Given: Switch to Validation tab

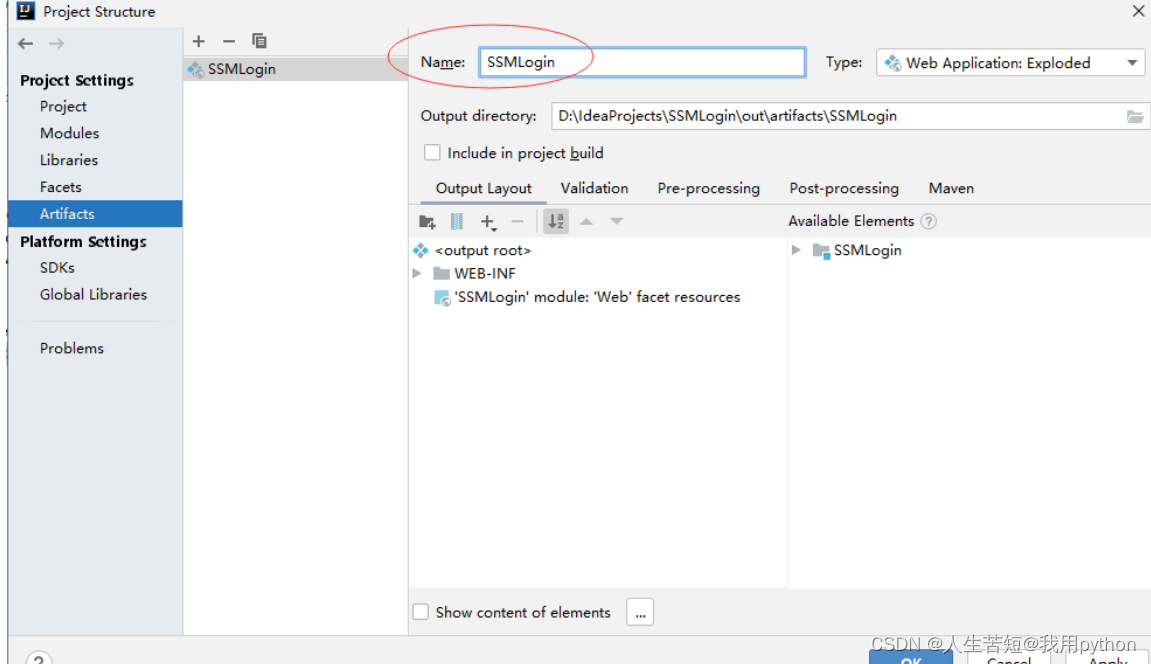Looking at the screenshot, I should (x=595, y=189).
